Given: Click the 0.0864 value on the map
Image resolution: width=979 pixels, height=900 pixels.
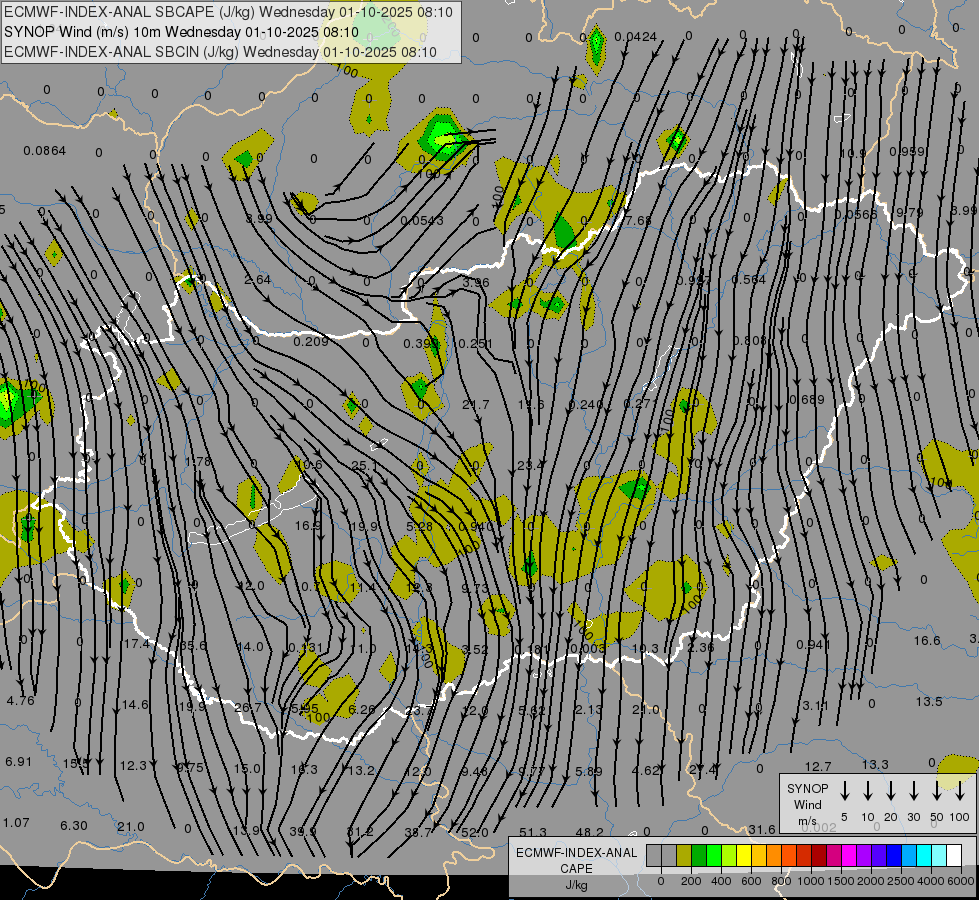Looking at the screenshot, I should tap(44, 151).
